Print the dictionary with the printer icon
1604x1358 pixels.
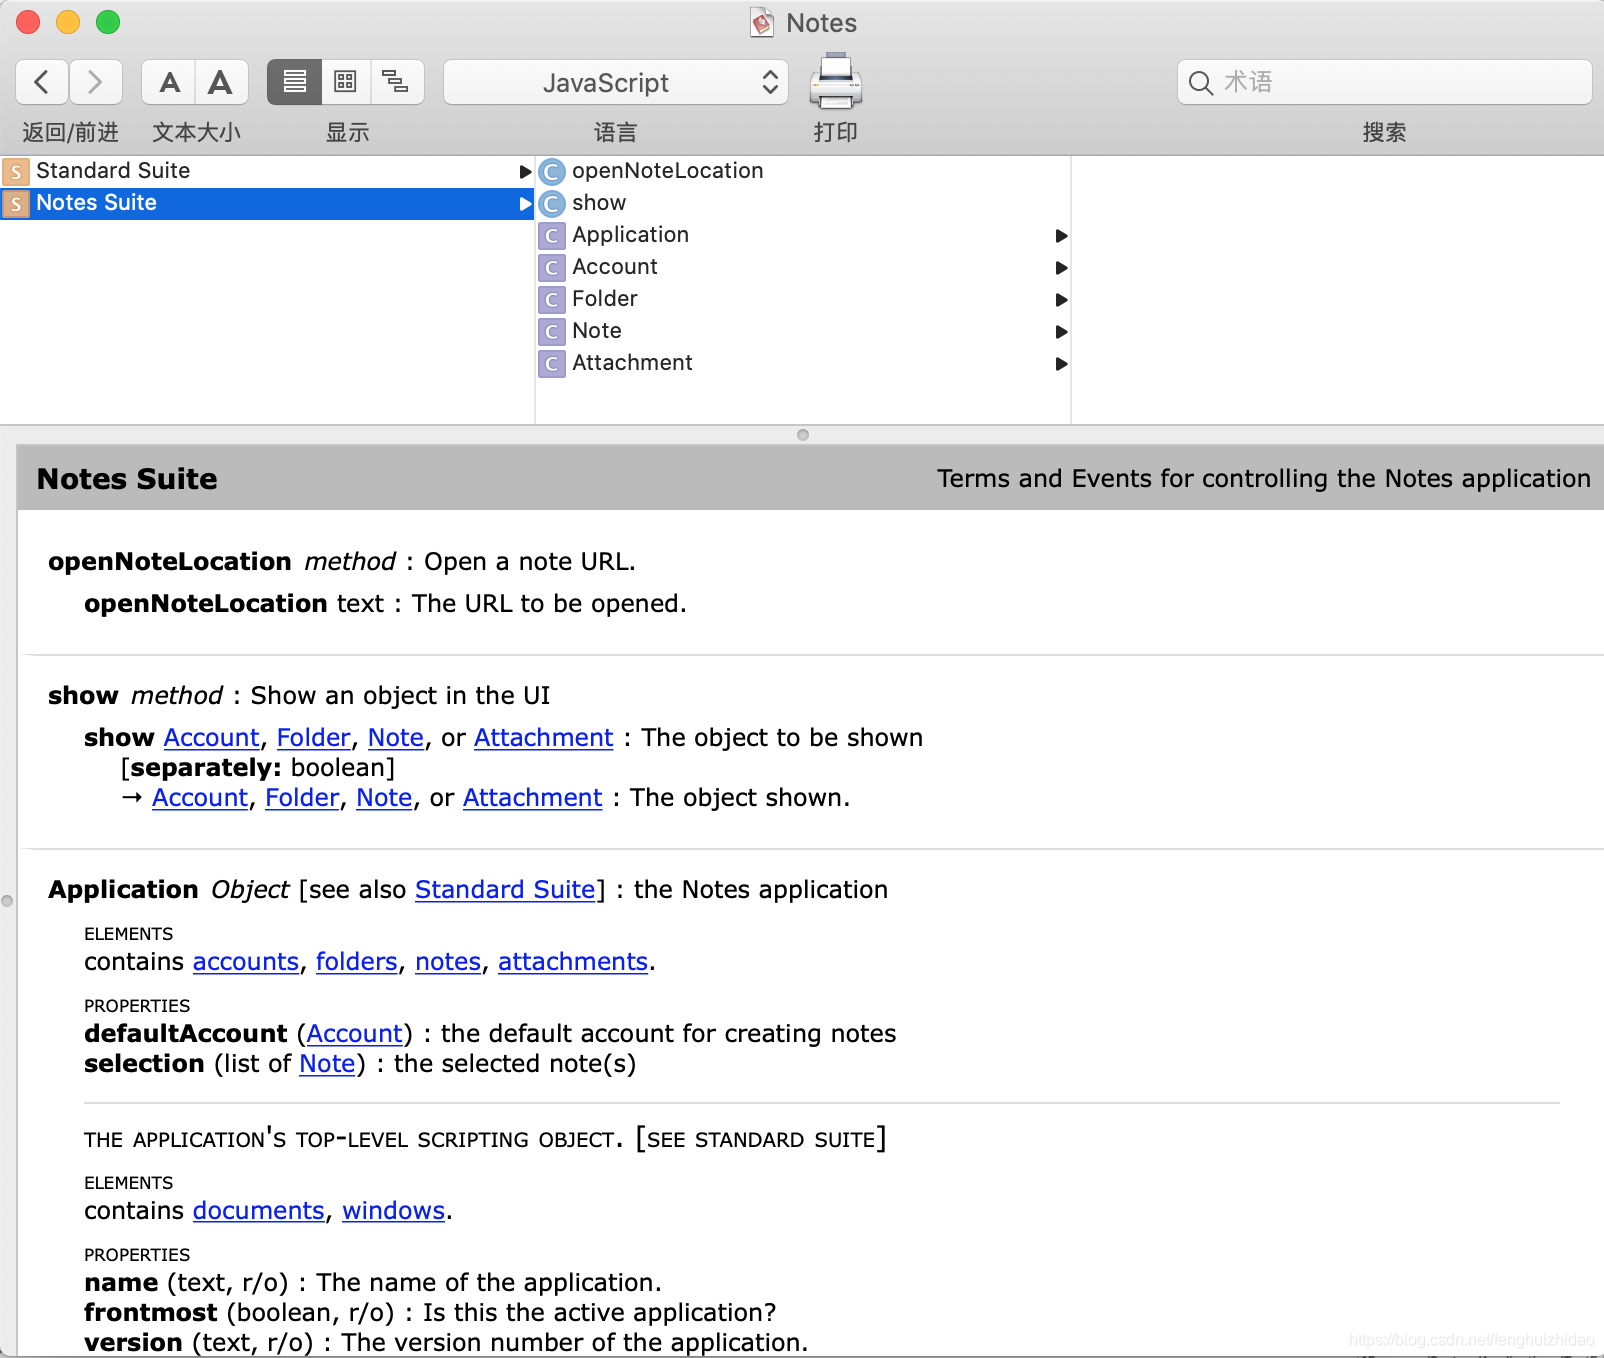[836, 81]
